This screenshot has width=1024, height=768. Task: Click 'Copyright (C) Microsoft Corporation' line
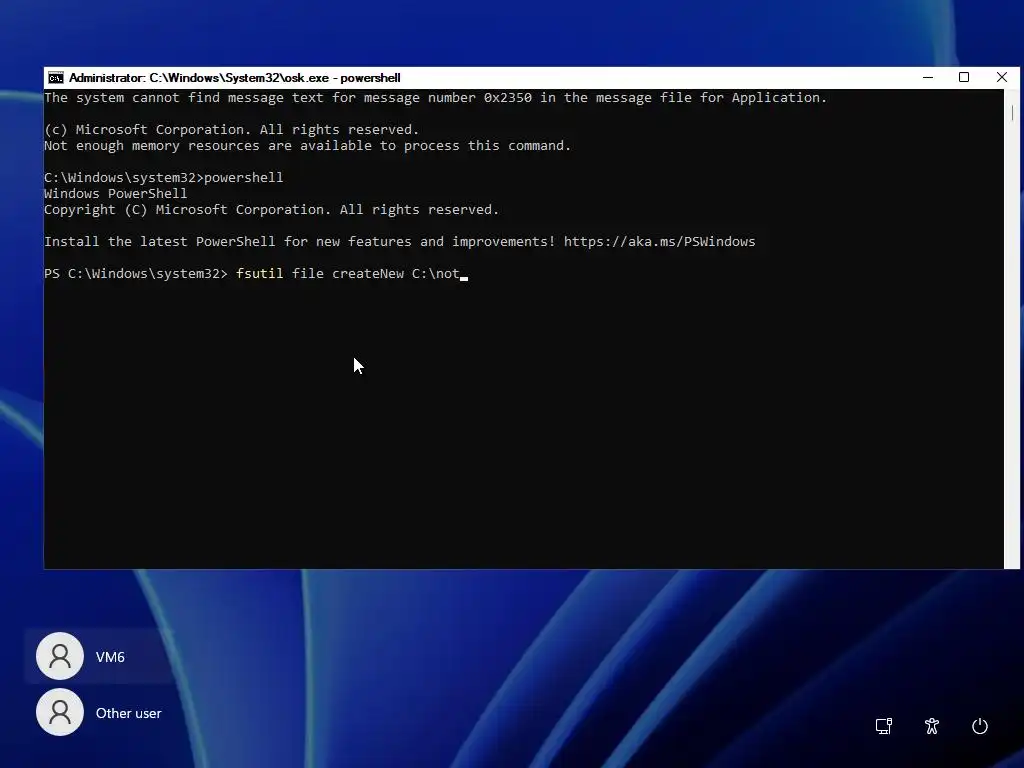pyautogui.click(x=272, y=210)
